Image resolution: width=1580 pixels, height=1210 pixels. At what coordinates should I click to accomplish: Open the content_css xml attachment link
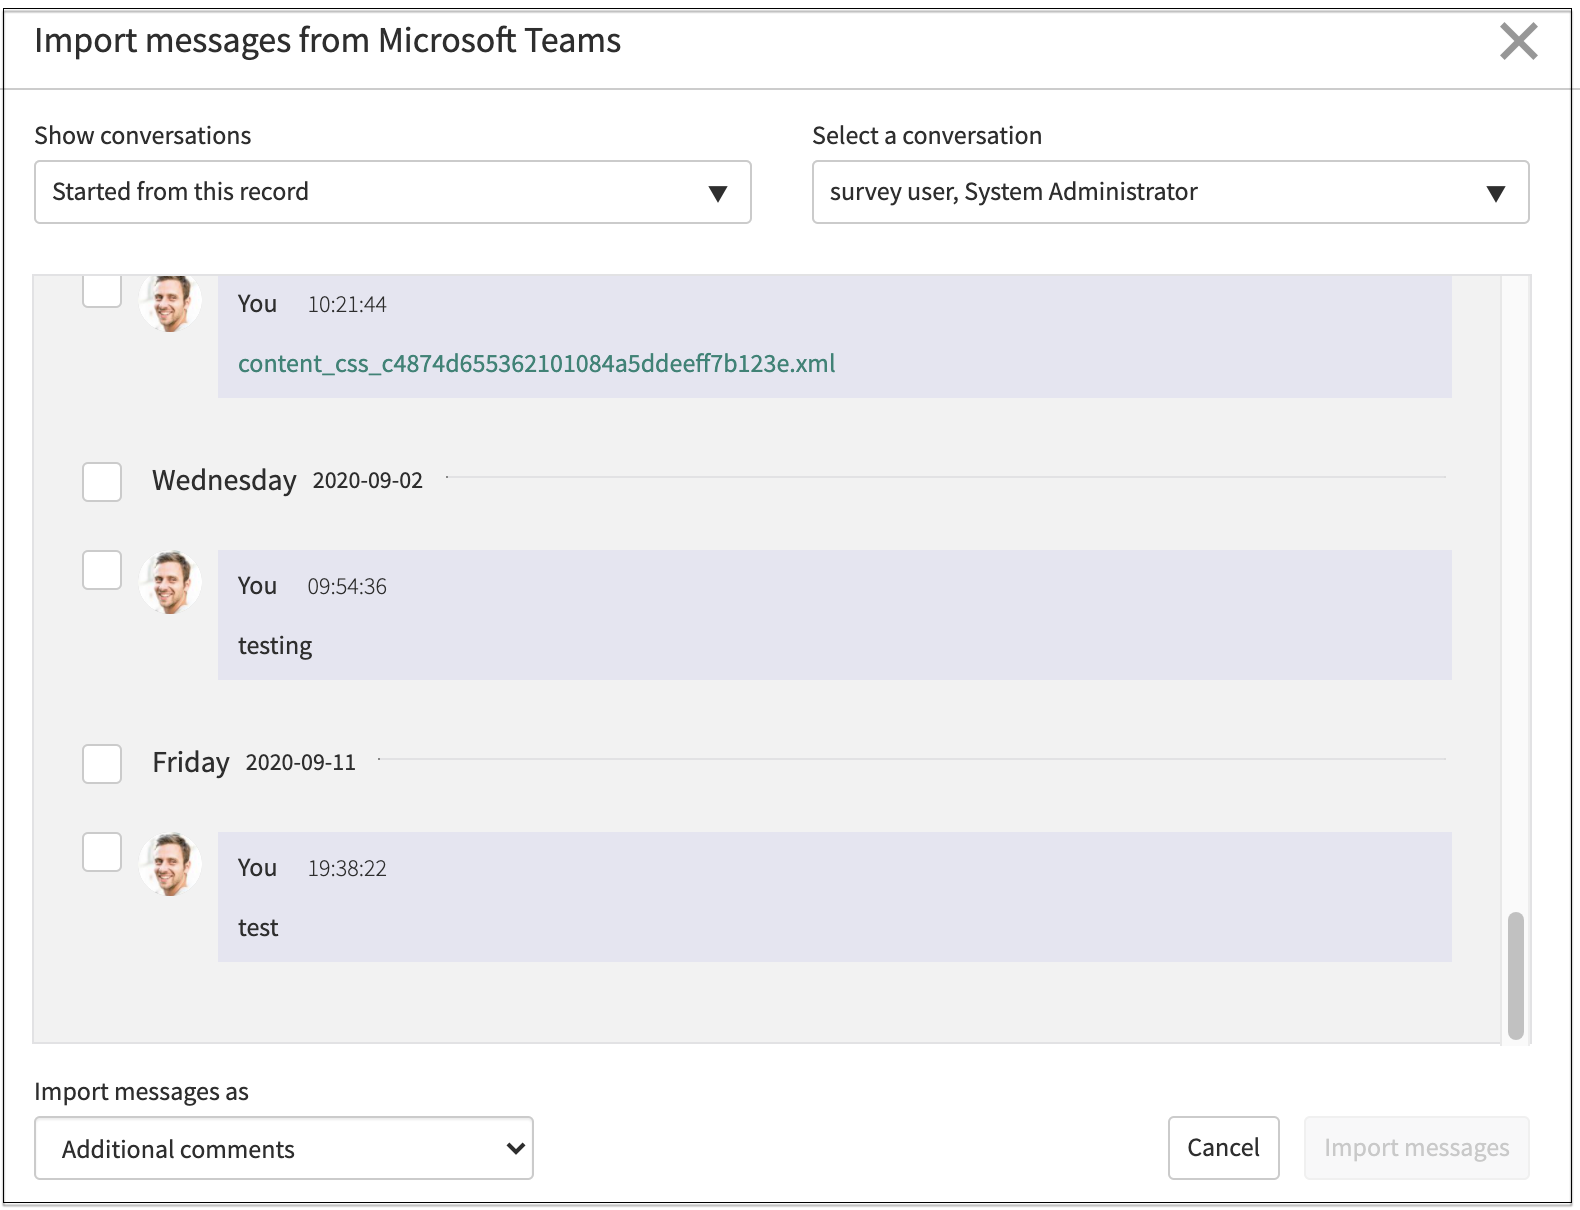click(x=537, y=363)
